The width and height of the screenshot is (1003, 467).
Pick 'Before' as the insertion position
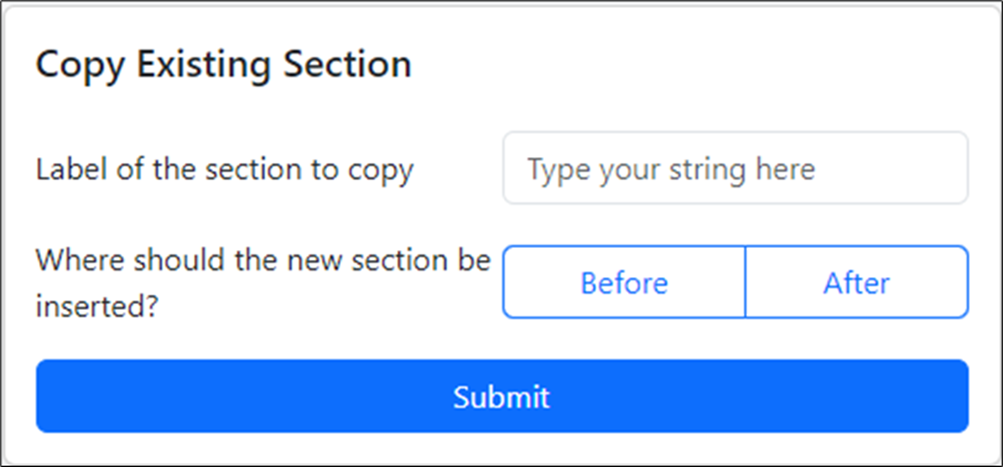[624, 282]
